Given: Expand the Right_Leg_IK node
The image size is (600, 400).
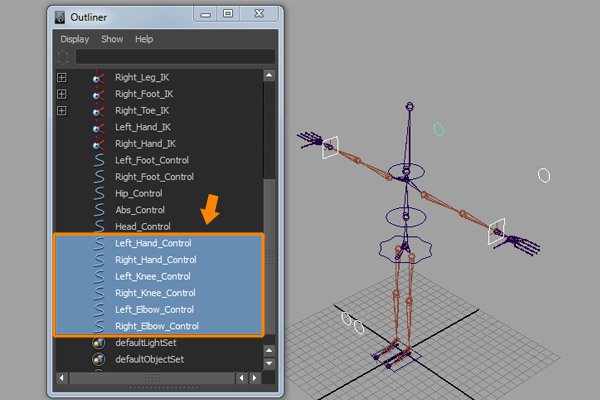Looking at the screenshot, I should pyautogui.click(x=62, y=78).
